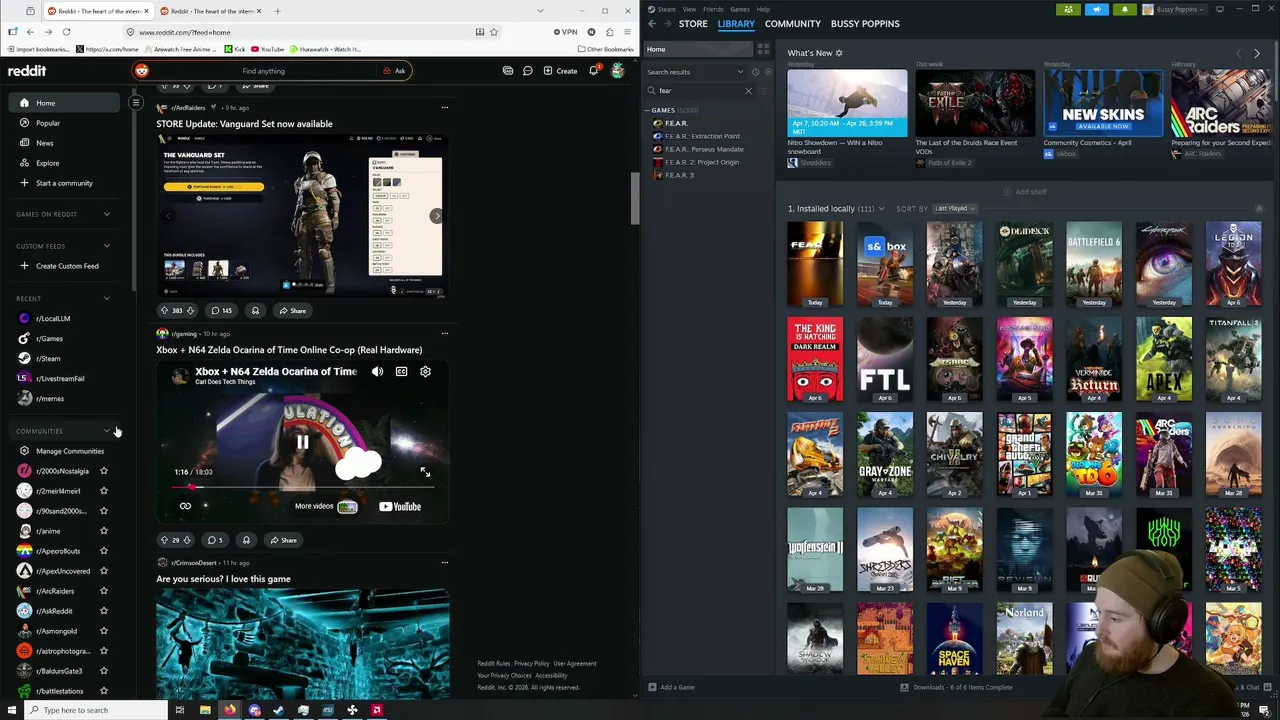The image size is (1280, 720).
Task: Toggle VPN in the browser address bar
Action: [x=566, y=32]
